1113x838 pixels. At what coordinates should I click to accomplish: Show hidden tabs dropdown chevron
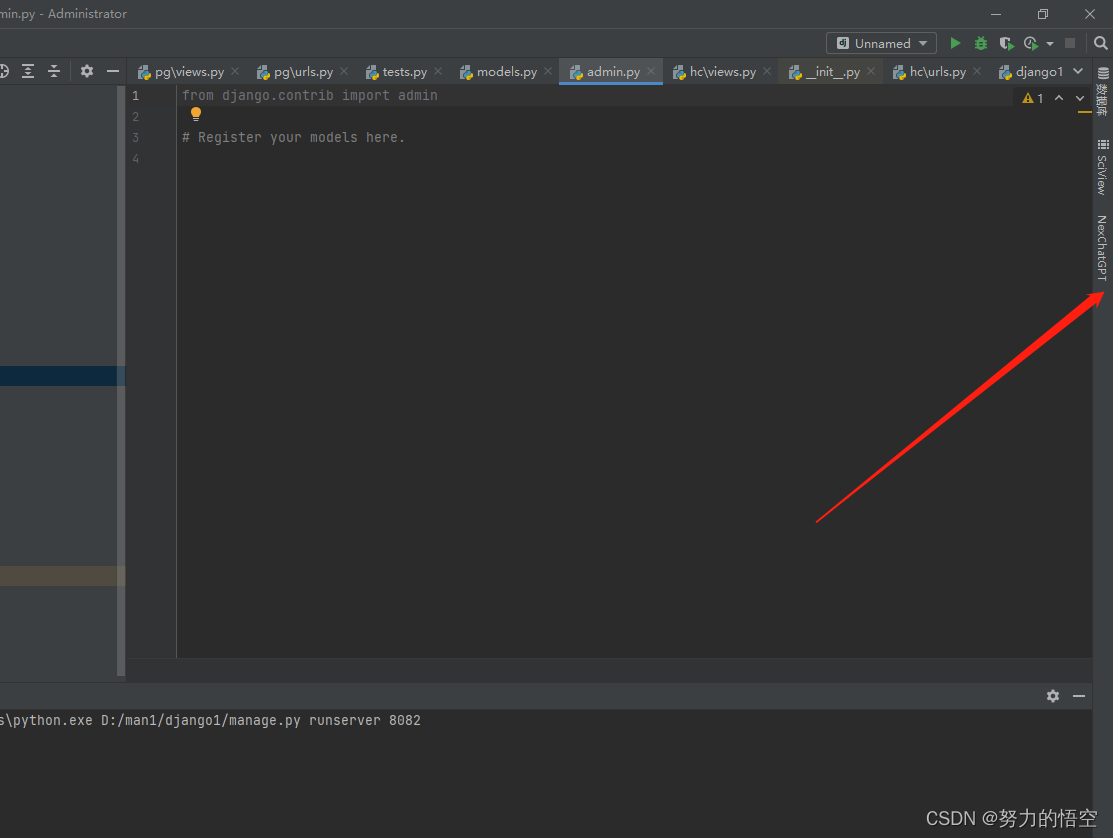coord(1078,71)
